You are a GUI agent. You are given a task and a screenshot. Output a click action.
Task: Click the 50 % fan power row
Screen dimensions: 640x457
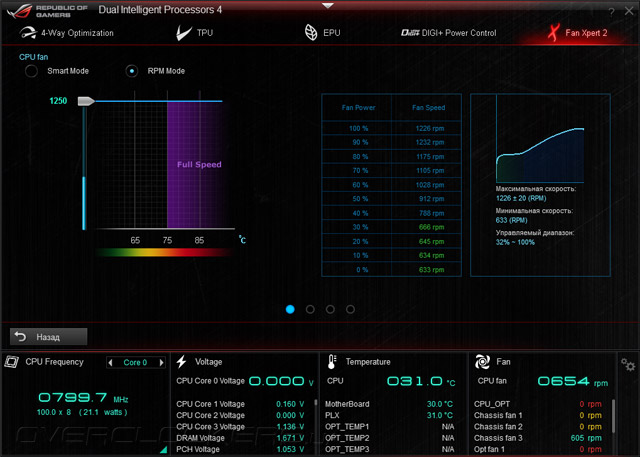391,199
